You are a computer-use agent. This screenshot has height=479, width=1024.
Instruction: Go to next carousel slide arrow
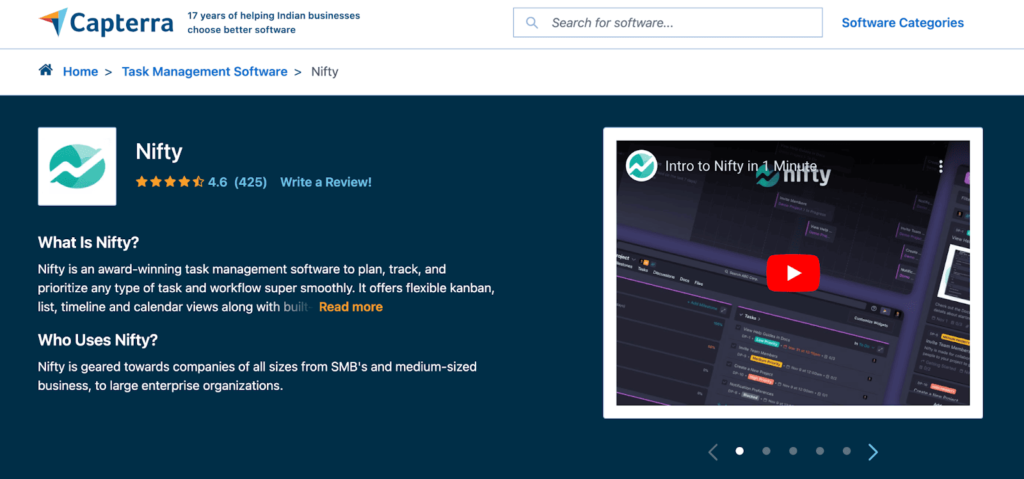click(873, 452)
